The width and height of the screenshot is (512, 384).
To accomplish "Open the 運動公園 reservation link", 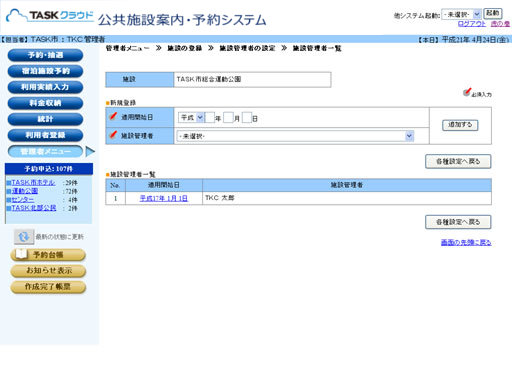I will 25,191.
